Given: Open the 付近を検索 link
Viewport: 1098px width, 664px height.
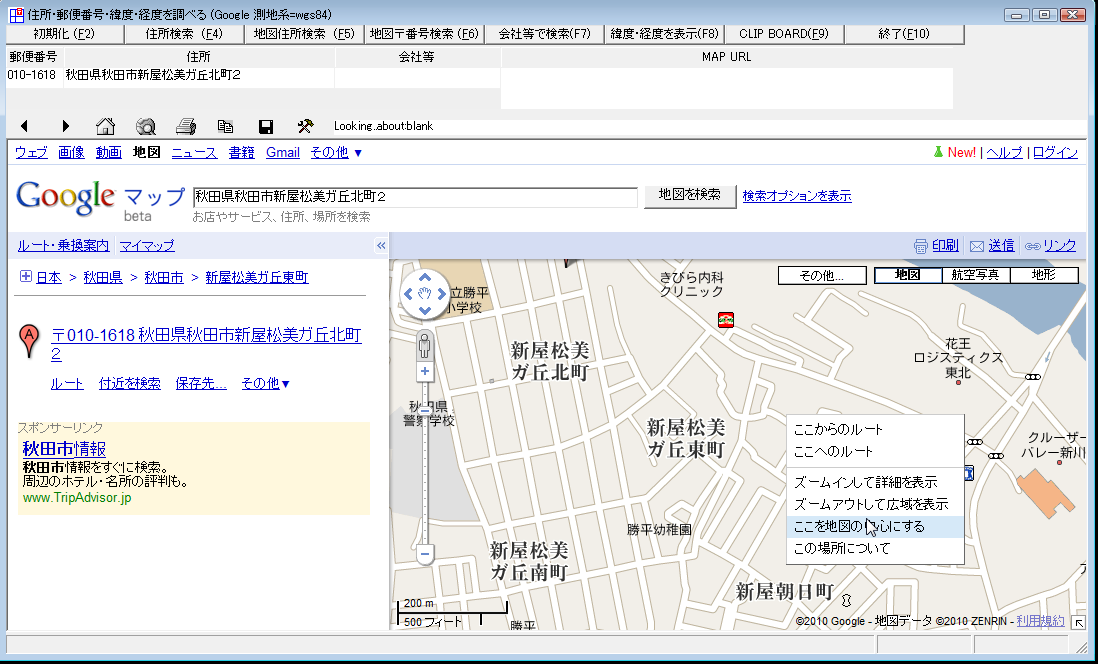Looking at the screenshot, I should coord(130,383).
